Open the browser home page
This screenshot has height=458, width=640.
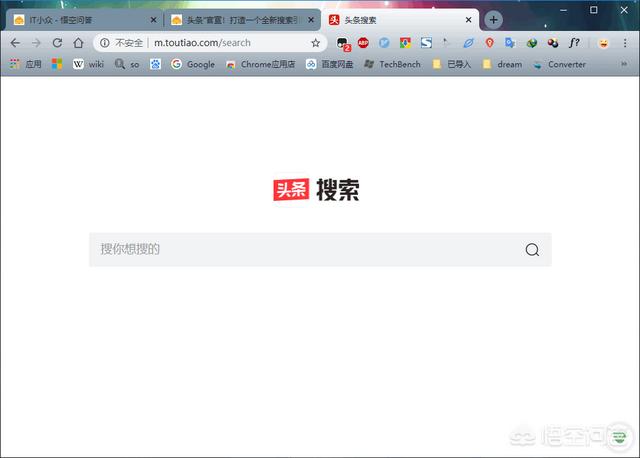78,43
